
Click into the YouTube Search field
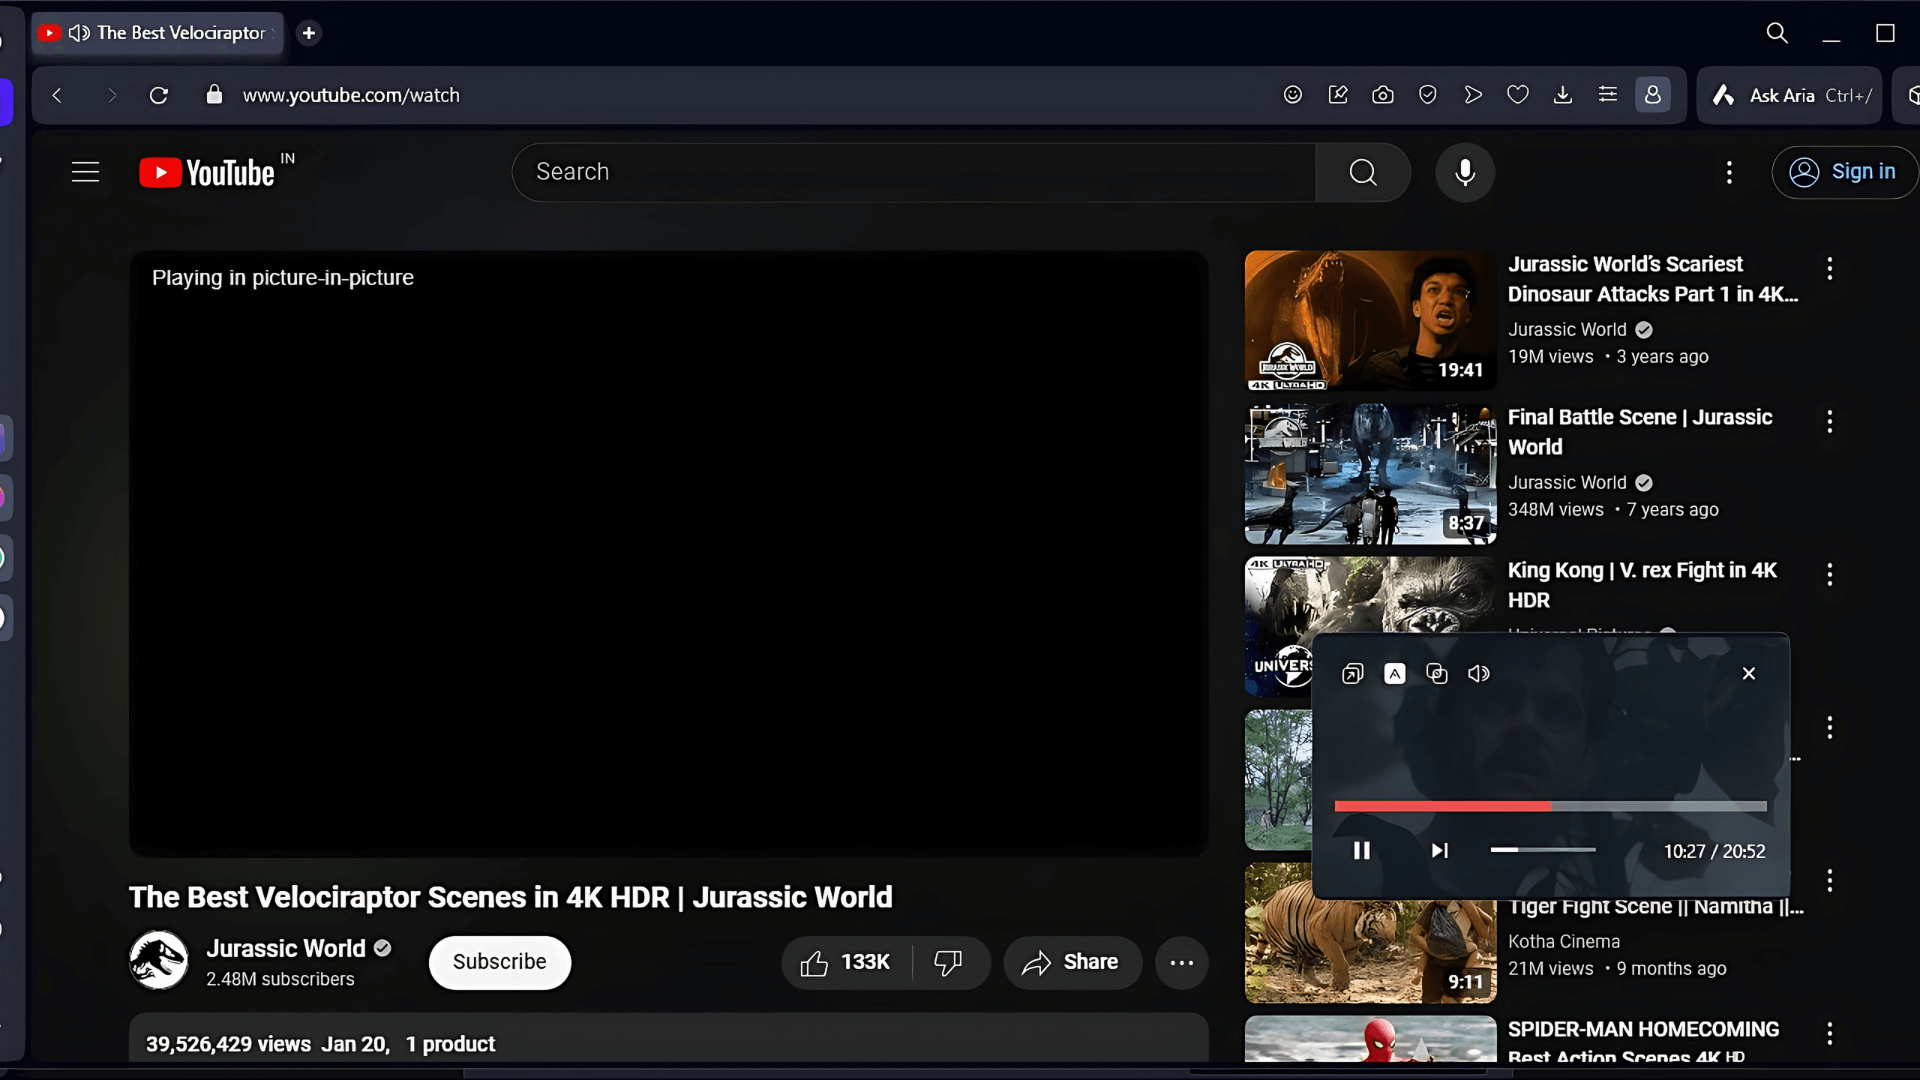pos(914,172)
